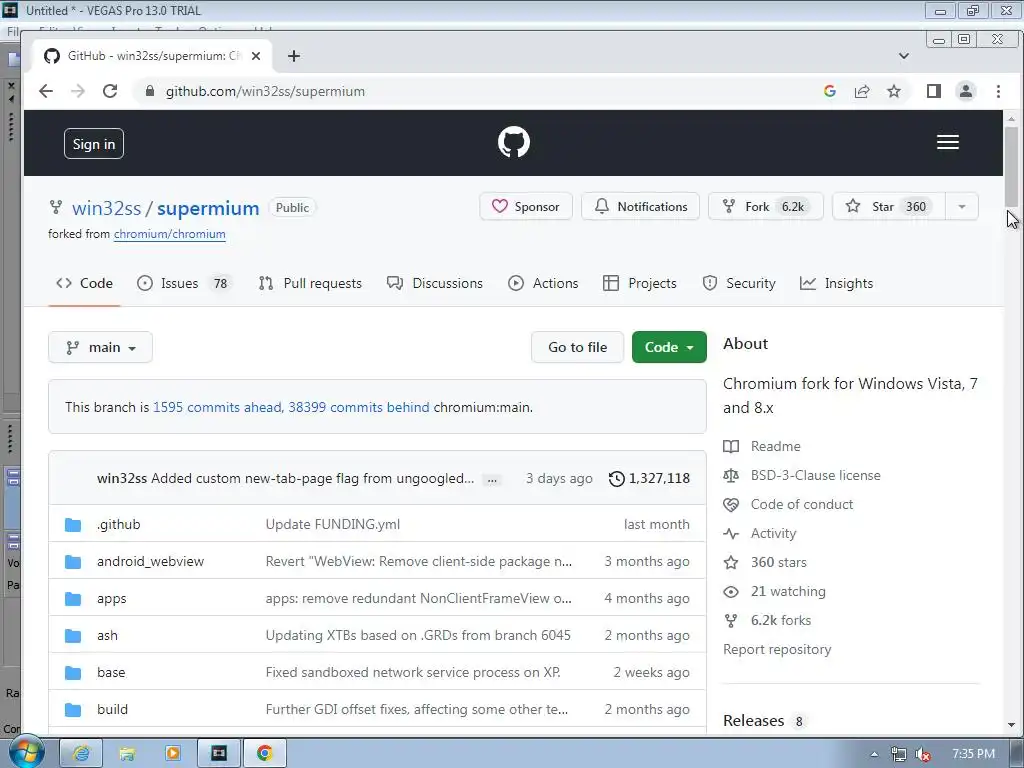Open Windows Explorer folder in taskbar
The height and width of the screenshot is (768, 1024).
tap(127, 753)
